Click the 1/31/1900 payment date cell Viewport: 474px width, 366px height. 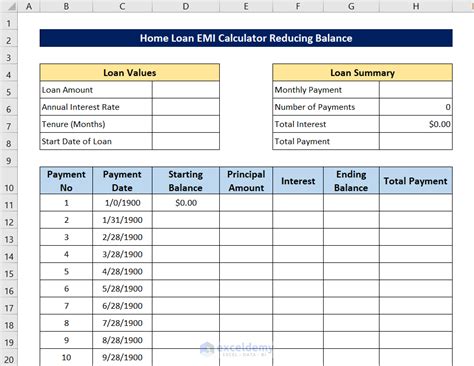tap(122, 220)
